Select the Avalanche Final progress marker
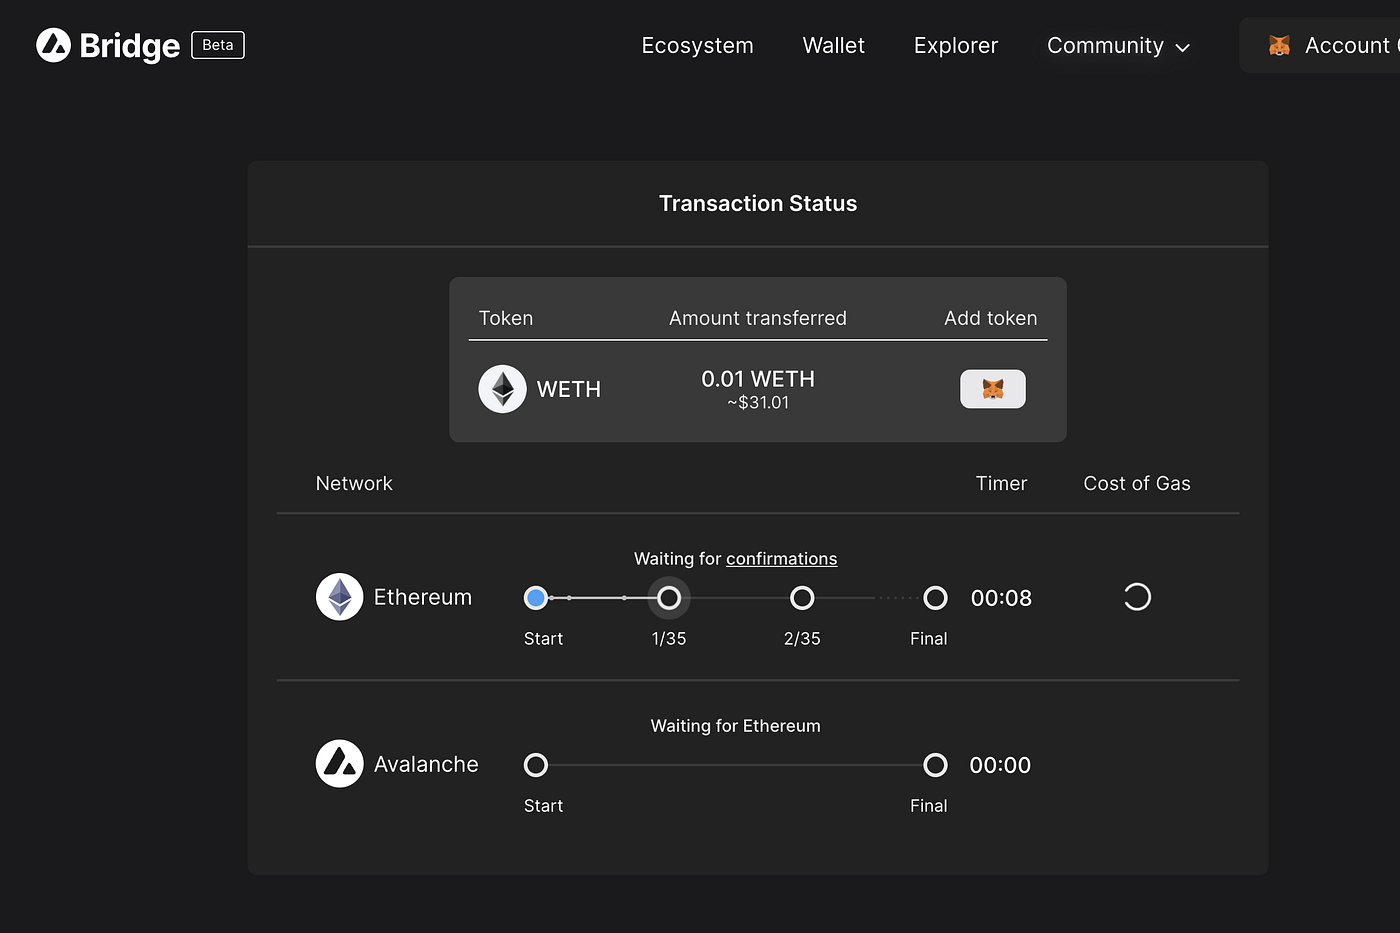This screenshot has height=933, width=1400. [935, 765]
